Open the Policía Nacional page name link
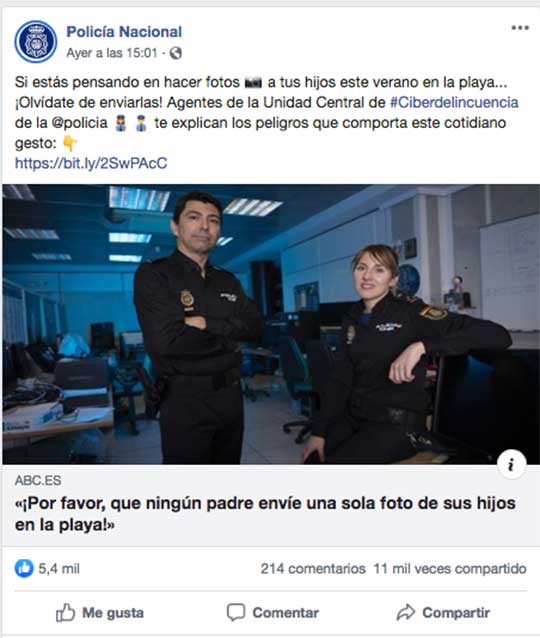 point(124,32)
